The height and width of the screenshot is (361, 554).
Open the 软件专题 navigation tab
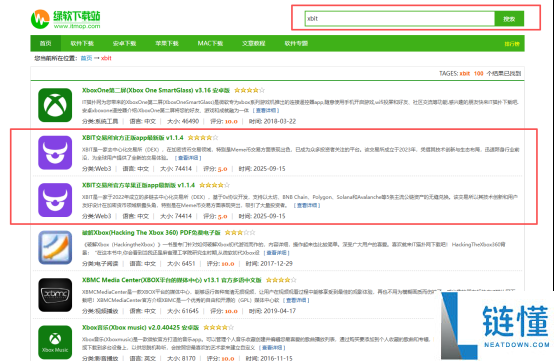pos(296,43)
